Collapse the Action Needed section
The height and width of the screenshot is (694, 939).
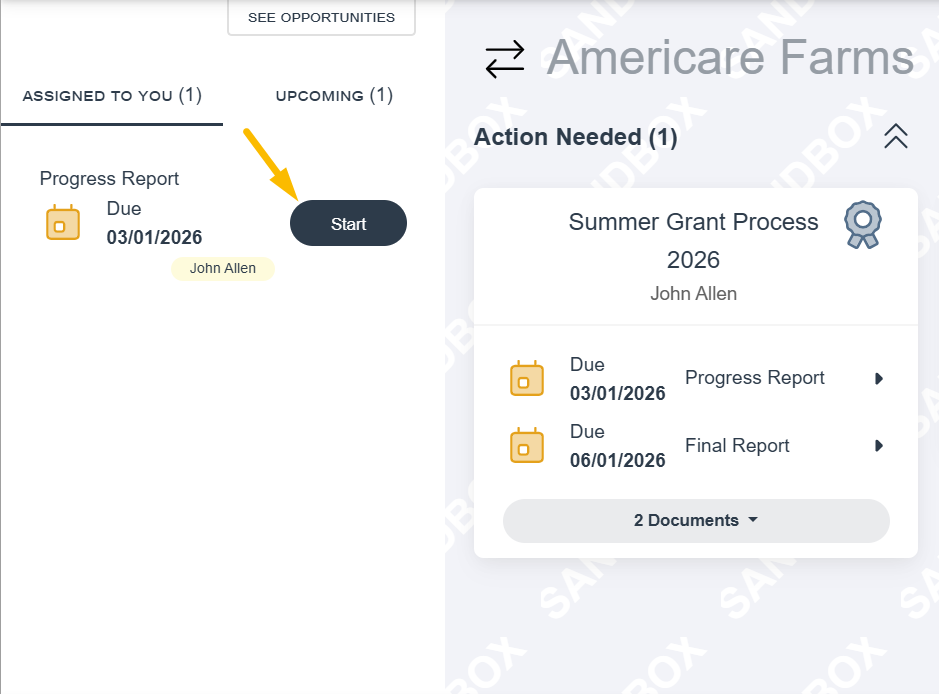point(896,136)
